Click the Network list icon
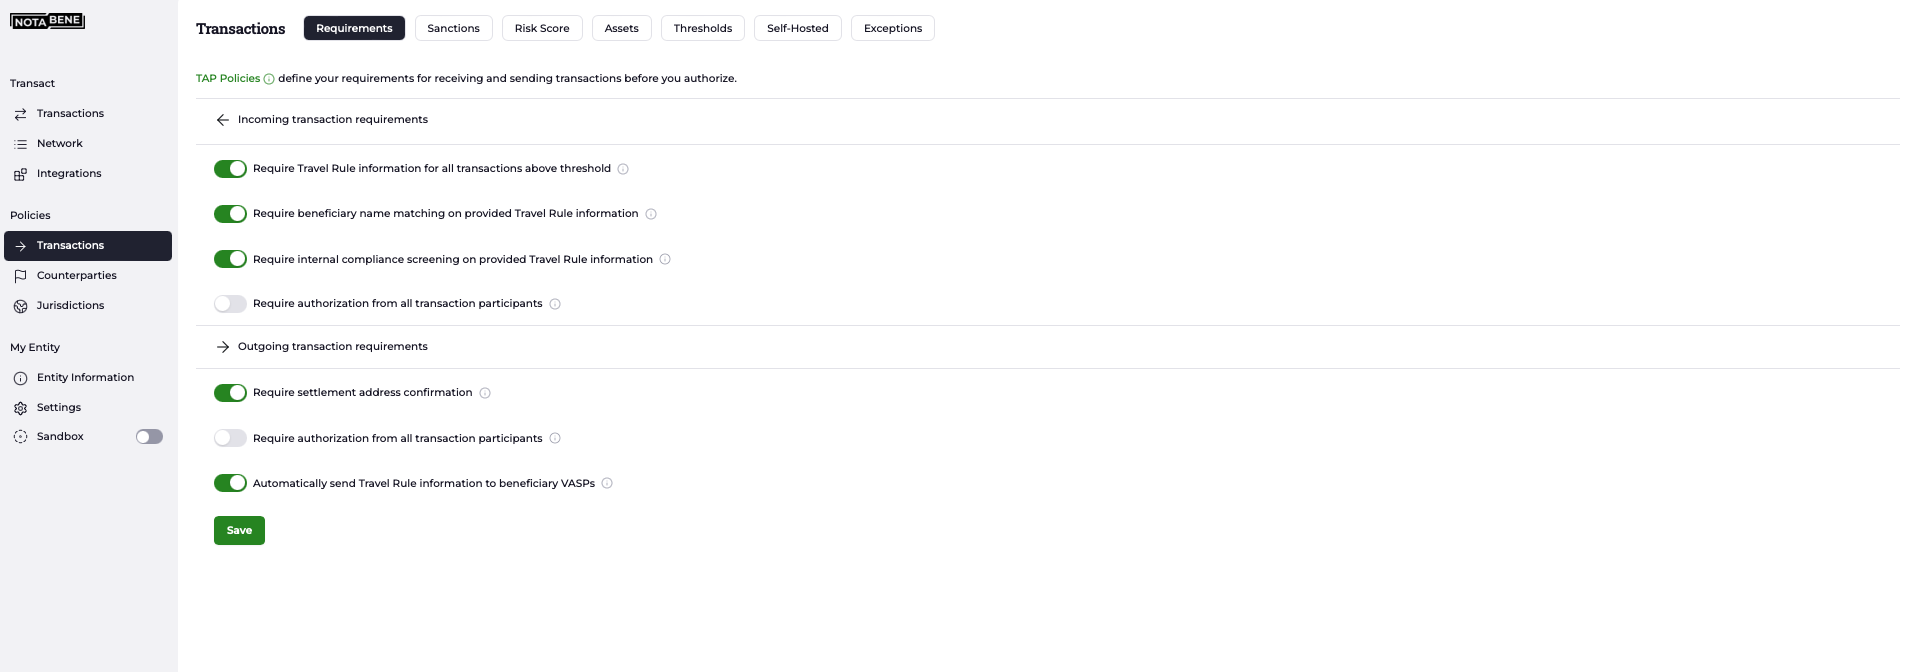 click(20, 144)
